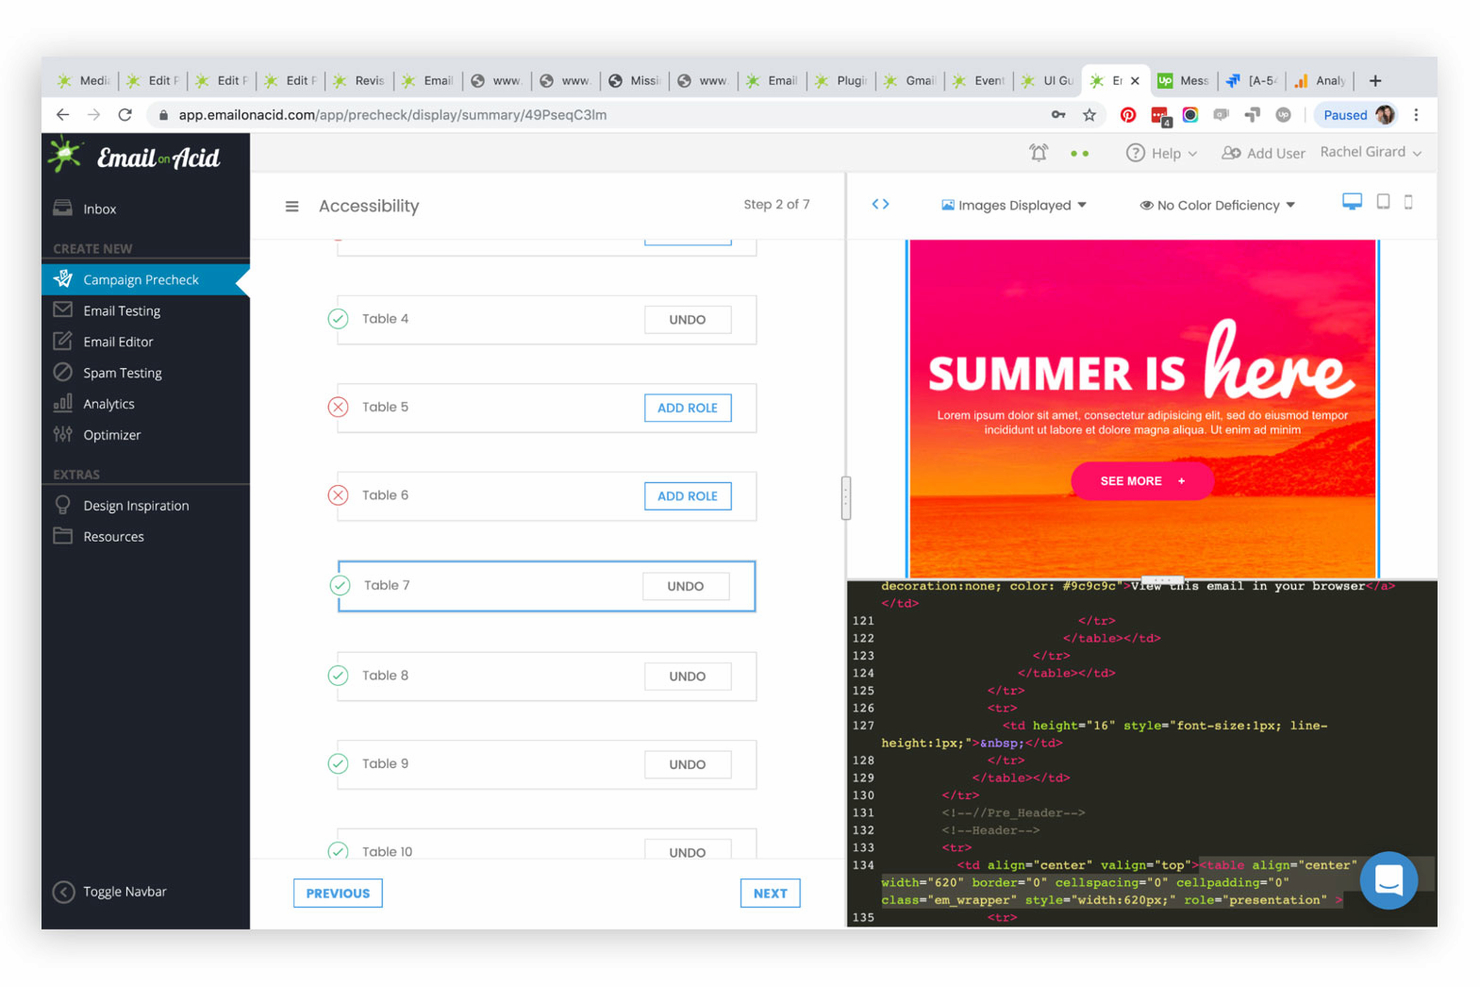Open the Help menu
This screenshot has height=987, width=1480.
[x=1161, y=152]
